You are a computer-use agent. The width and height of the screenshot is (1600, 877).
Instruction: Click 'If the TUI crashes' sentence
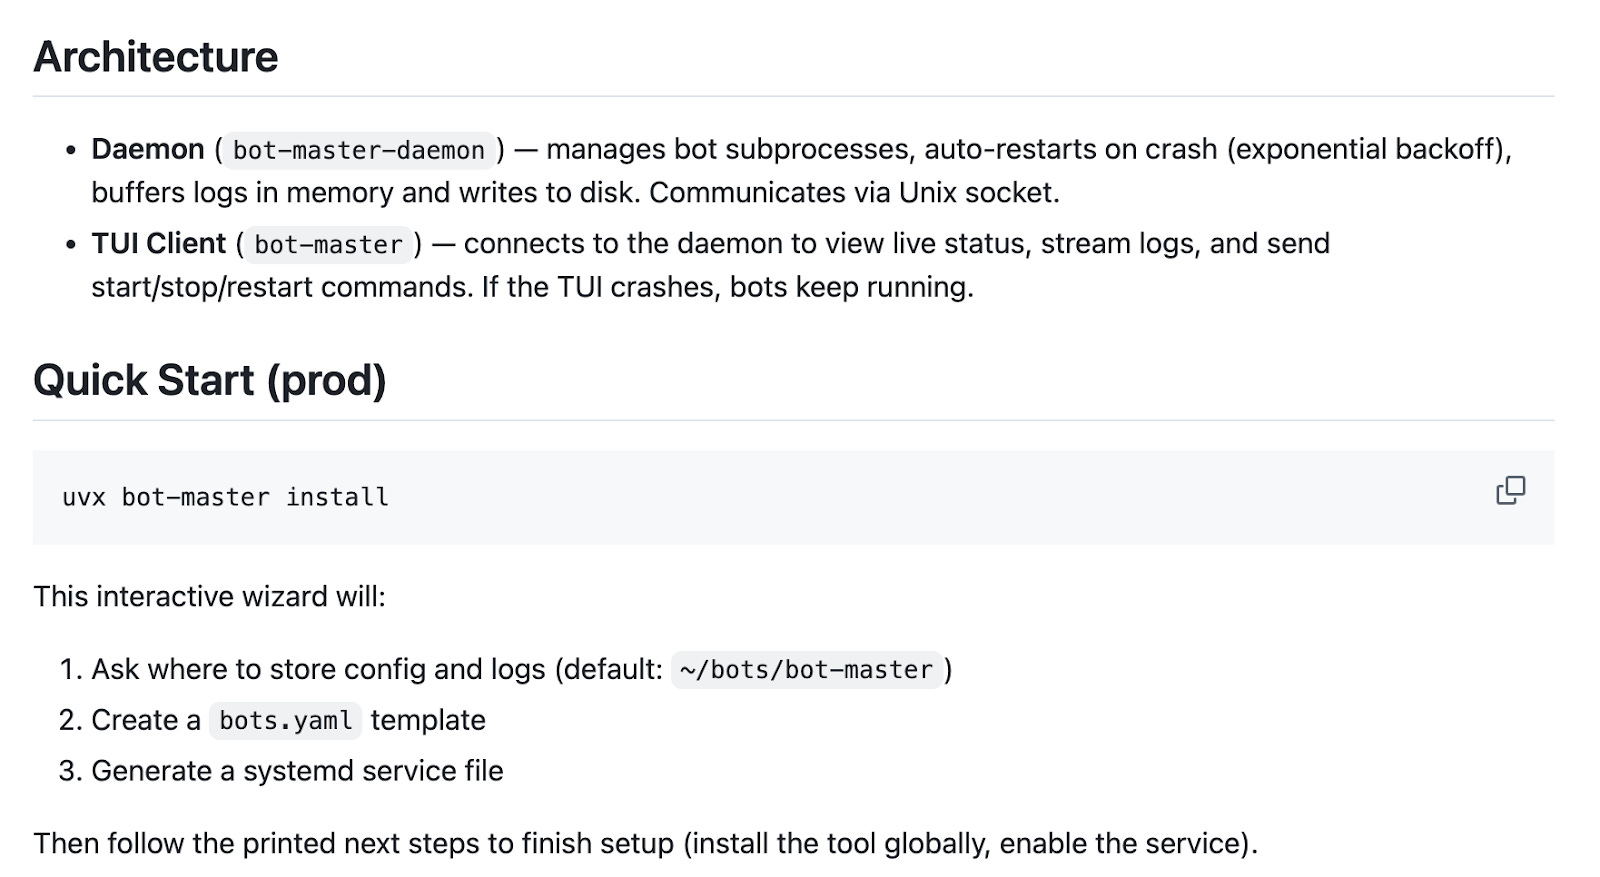pos(727,287)
